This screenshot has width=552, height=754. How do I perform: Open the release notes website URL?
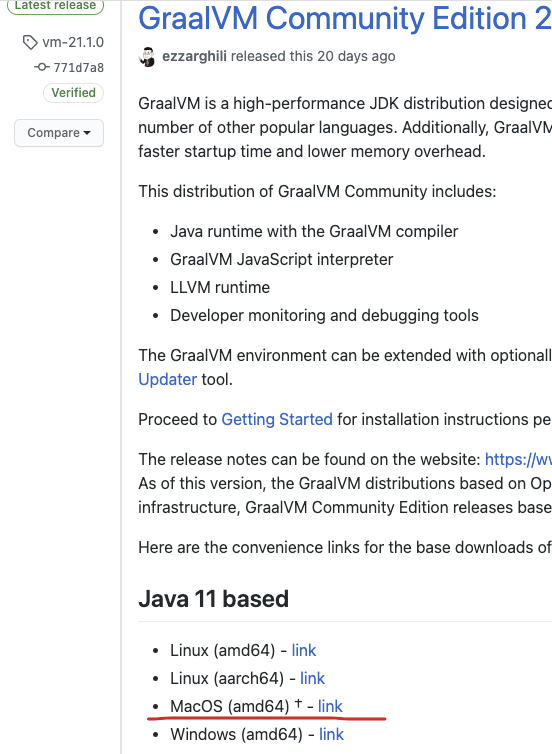[518, 459]
